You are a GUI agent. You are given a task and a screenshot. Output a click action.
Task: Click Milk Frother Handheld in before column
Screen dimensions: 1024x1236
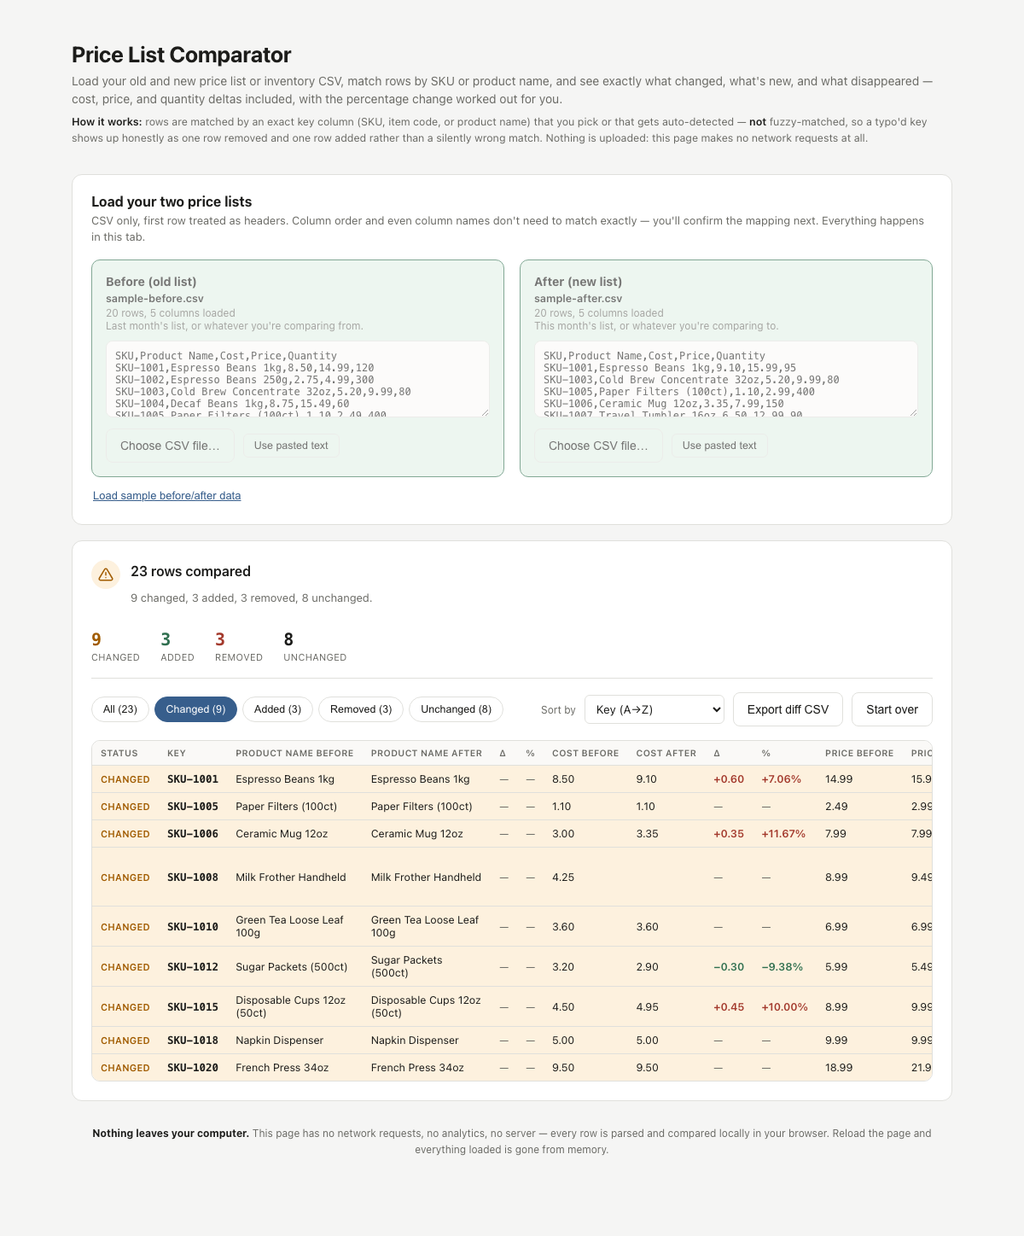(x=291, y=877)
